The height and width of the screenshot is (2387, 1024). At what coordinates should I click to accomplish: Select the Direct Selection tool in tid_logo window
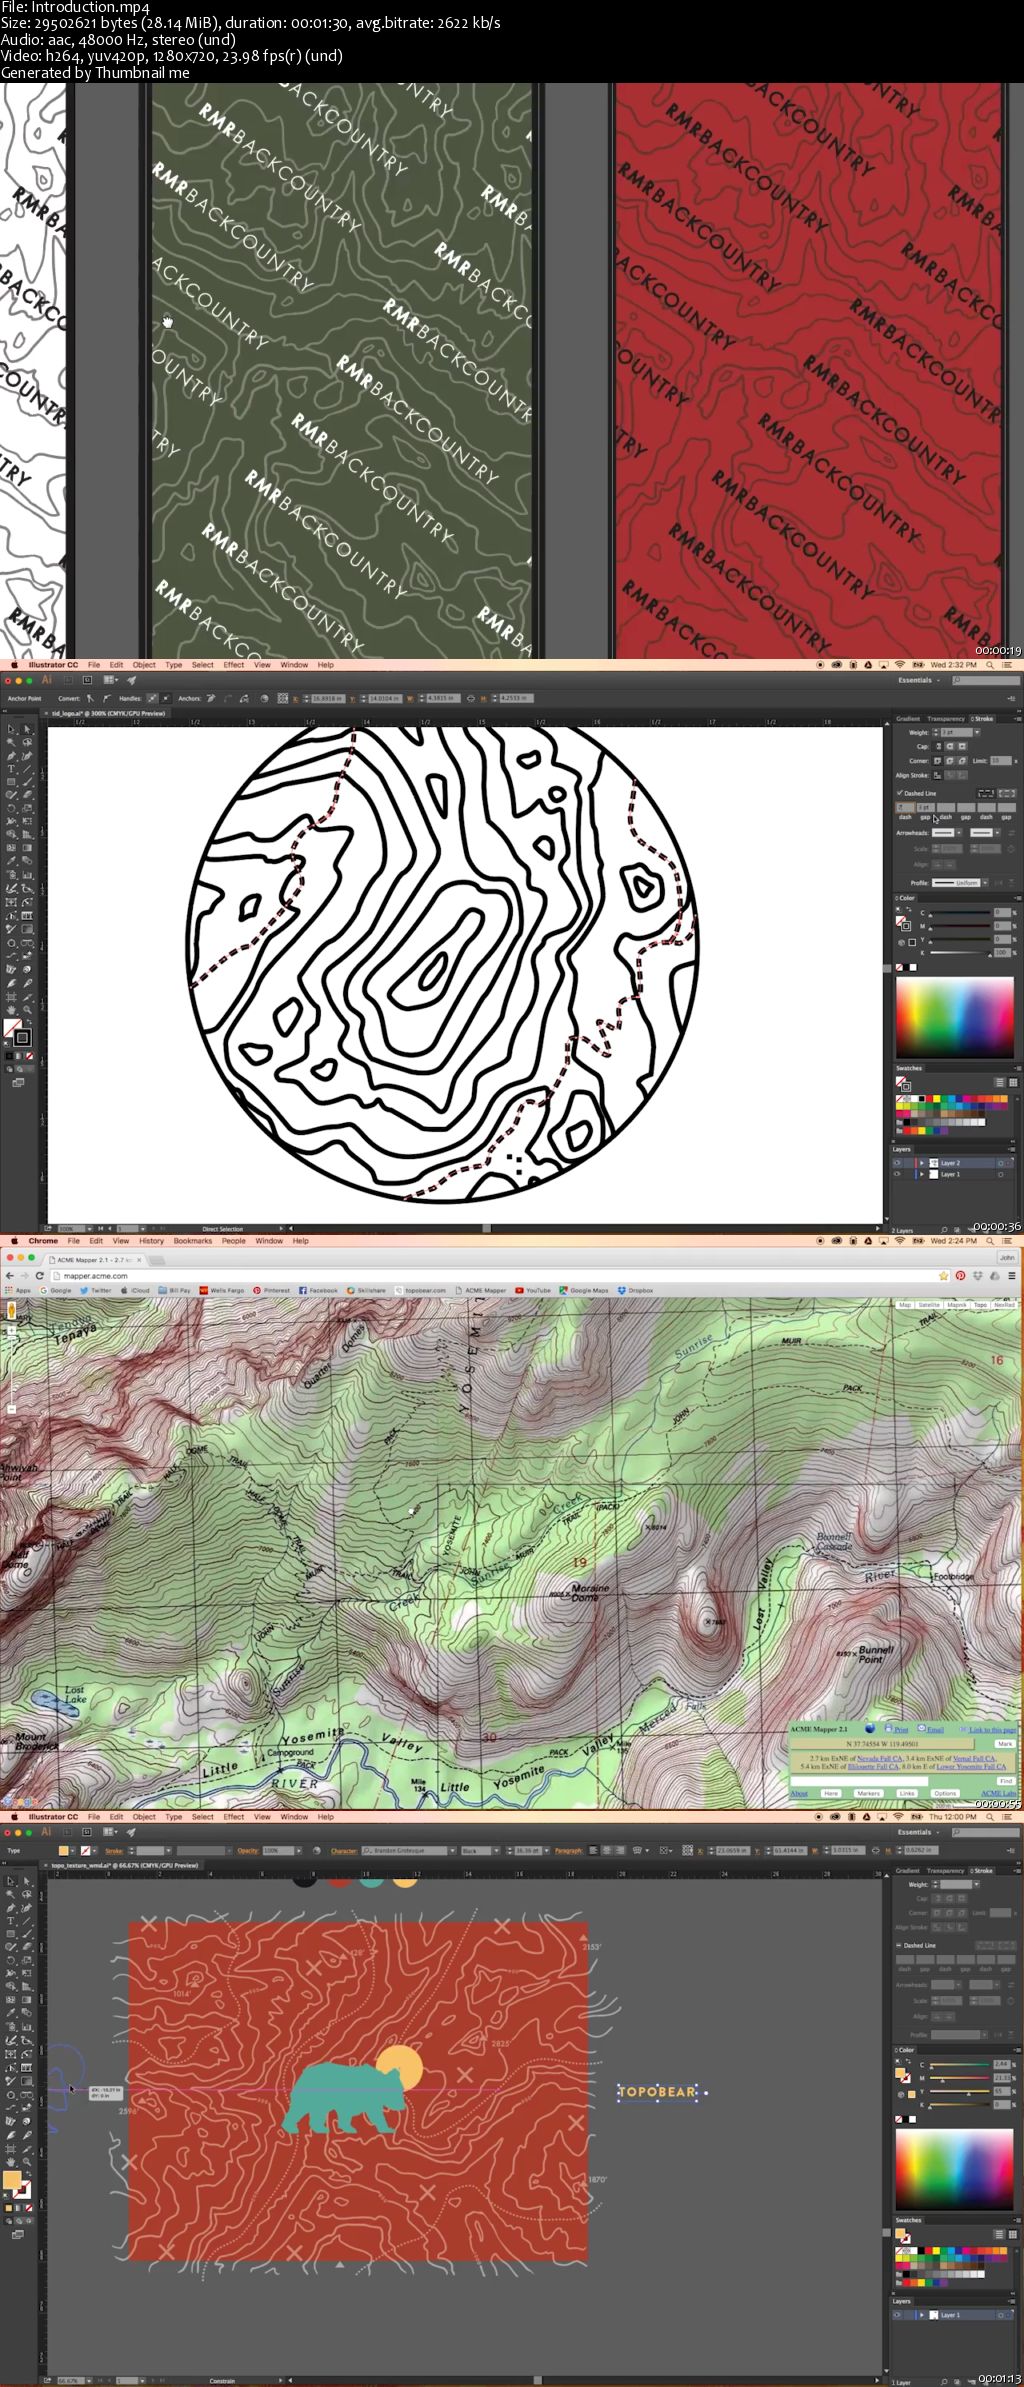point(27,729)
